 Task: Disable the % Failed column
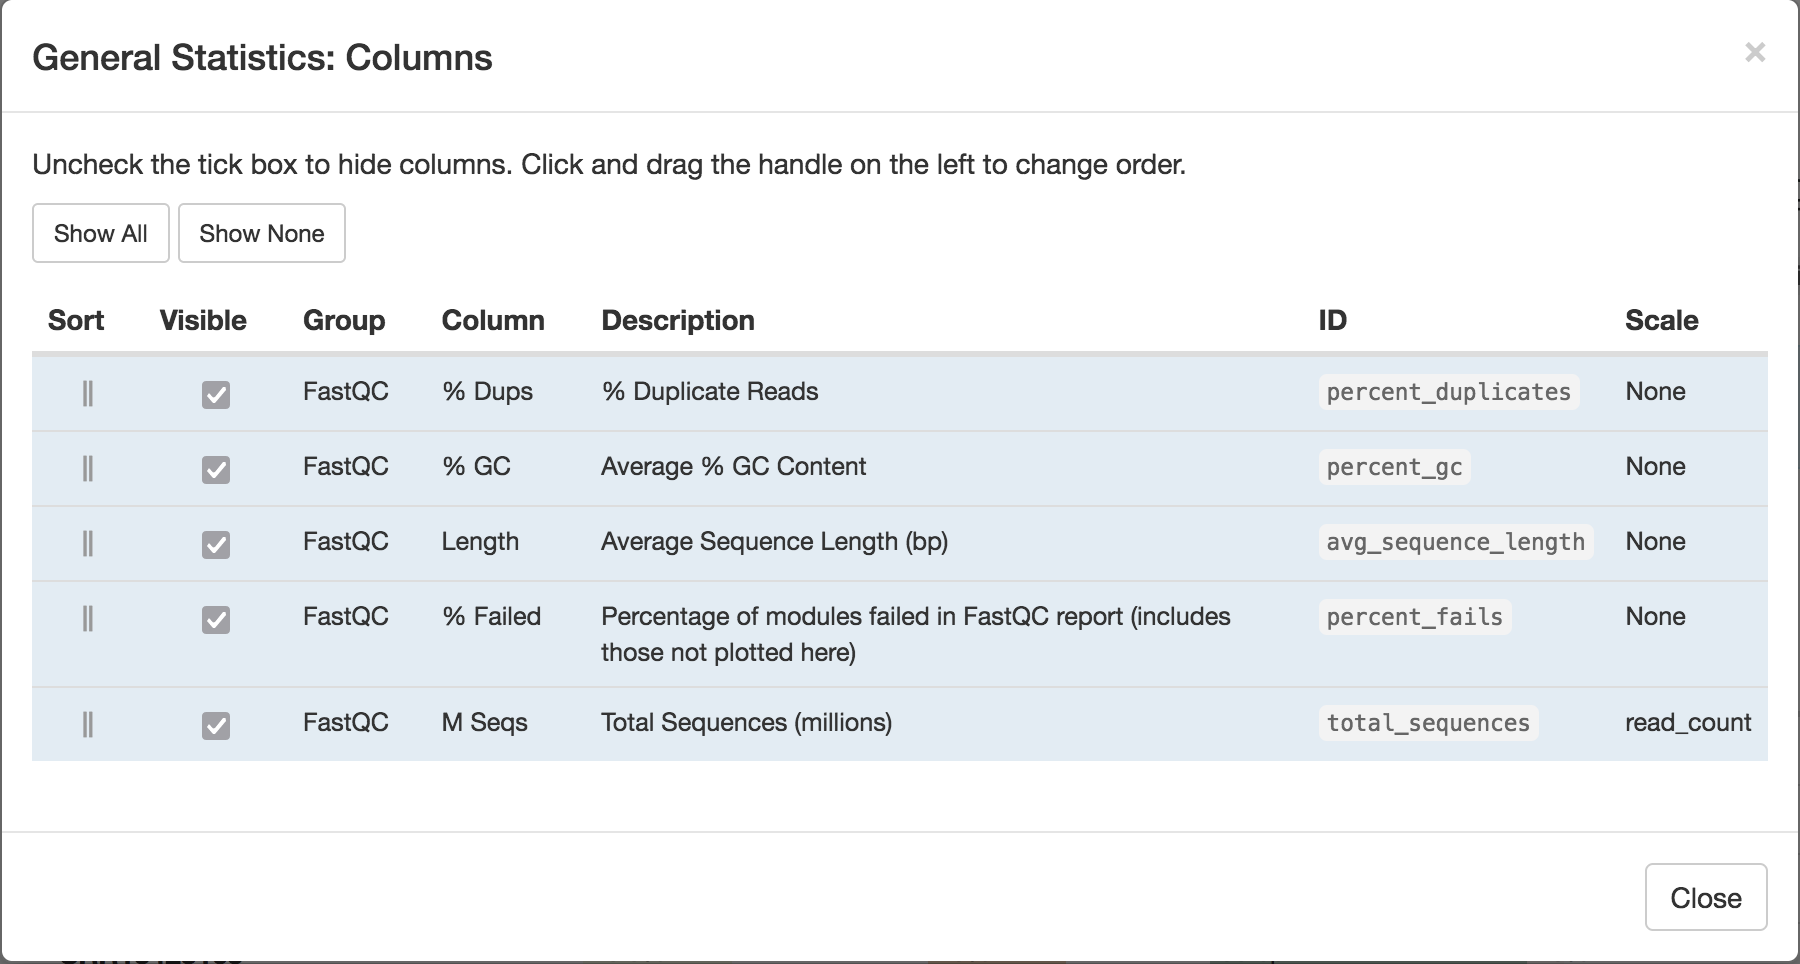pyautogui.click(x=216, y=619)
